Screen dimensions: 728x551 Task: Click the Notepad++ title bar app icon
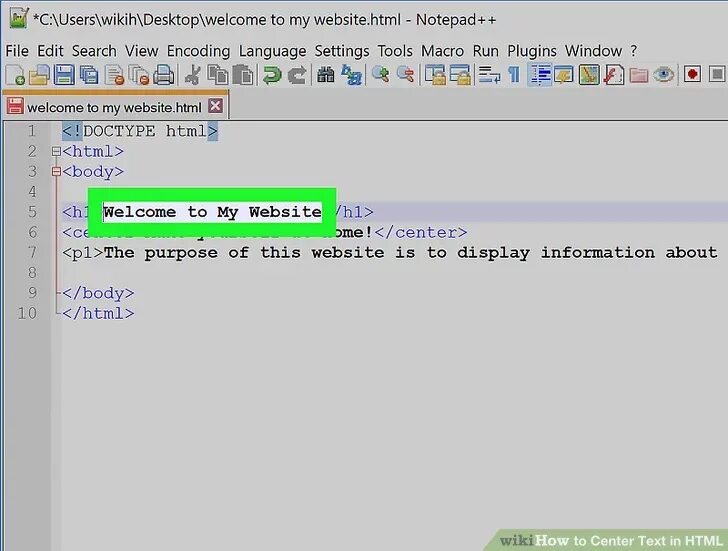pyautogui.click(x=18, y=19)
